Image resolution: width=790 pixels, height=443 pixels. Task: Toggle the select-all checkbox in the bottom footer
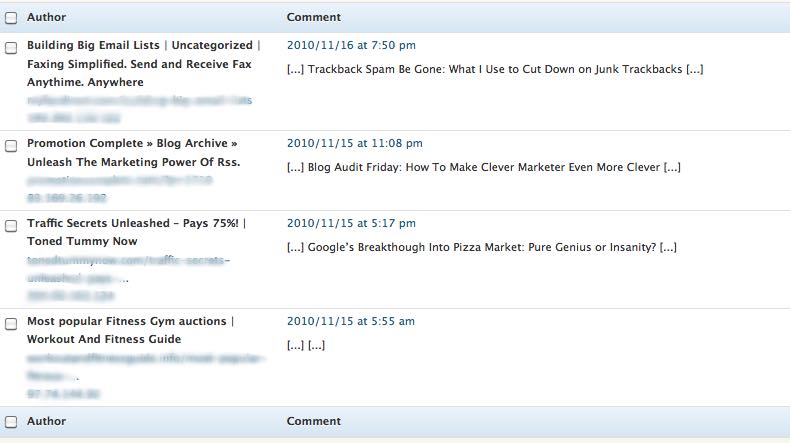11,422
